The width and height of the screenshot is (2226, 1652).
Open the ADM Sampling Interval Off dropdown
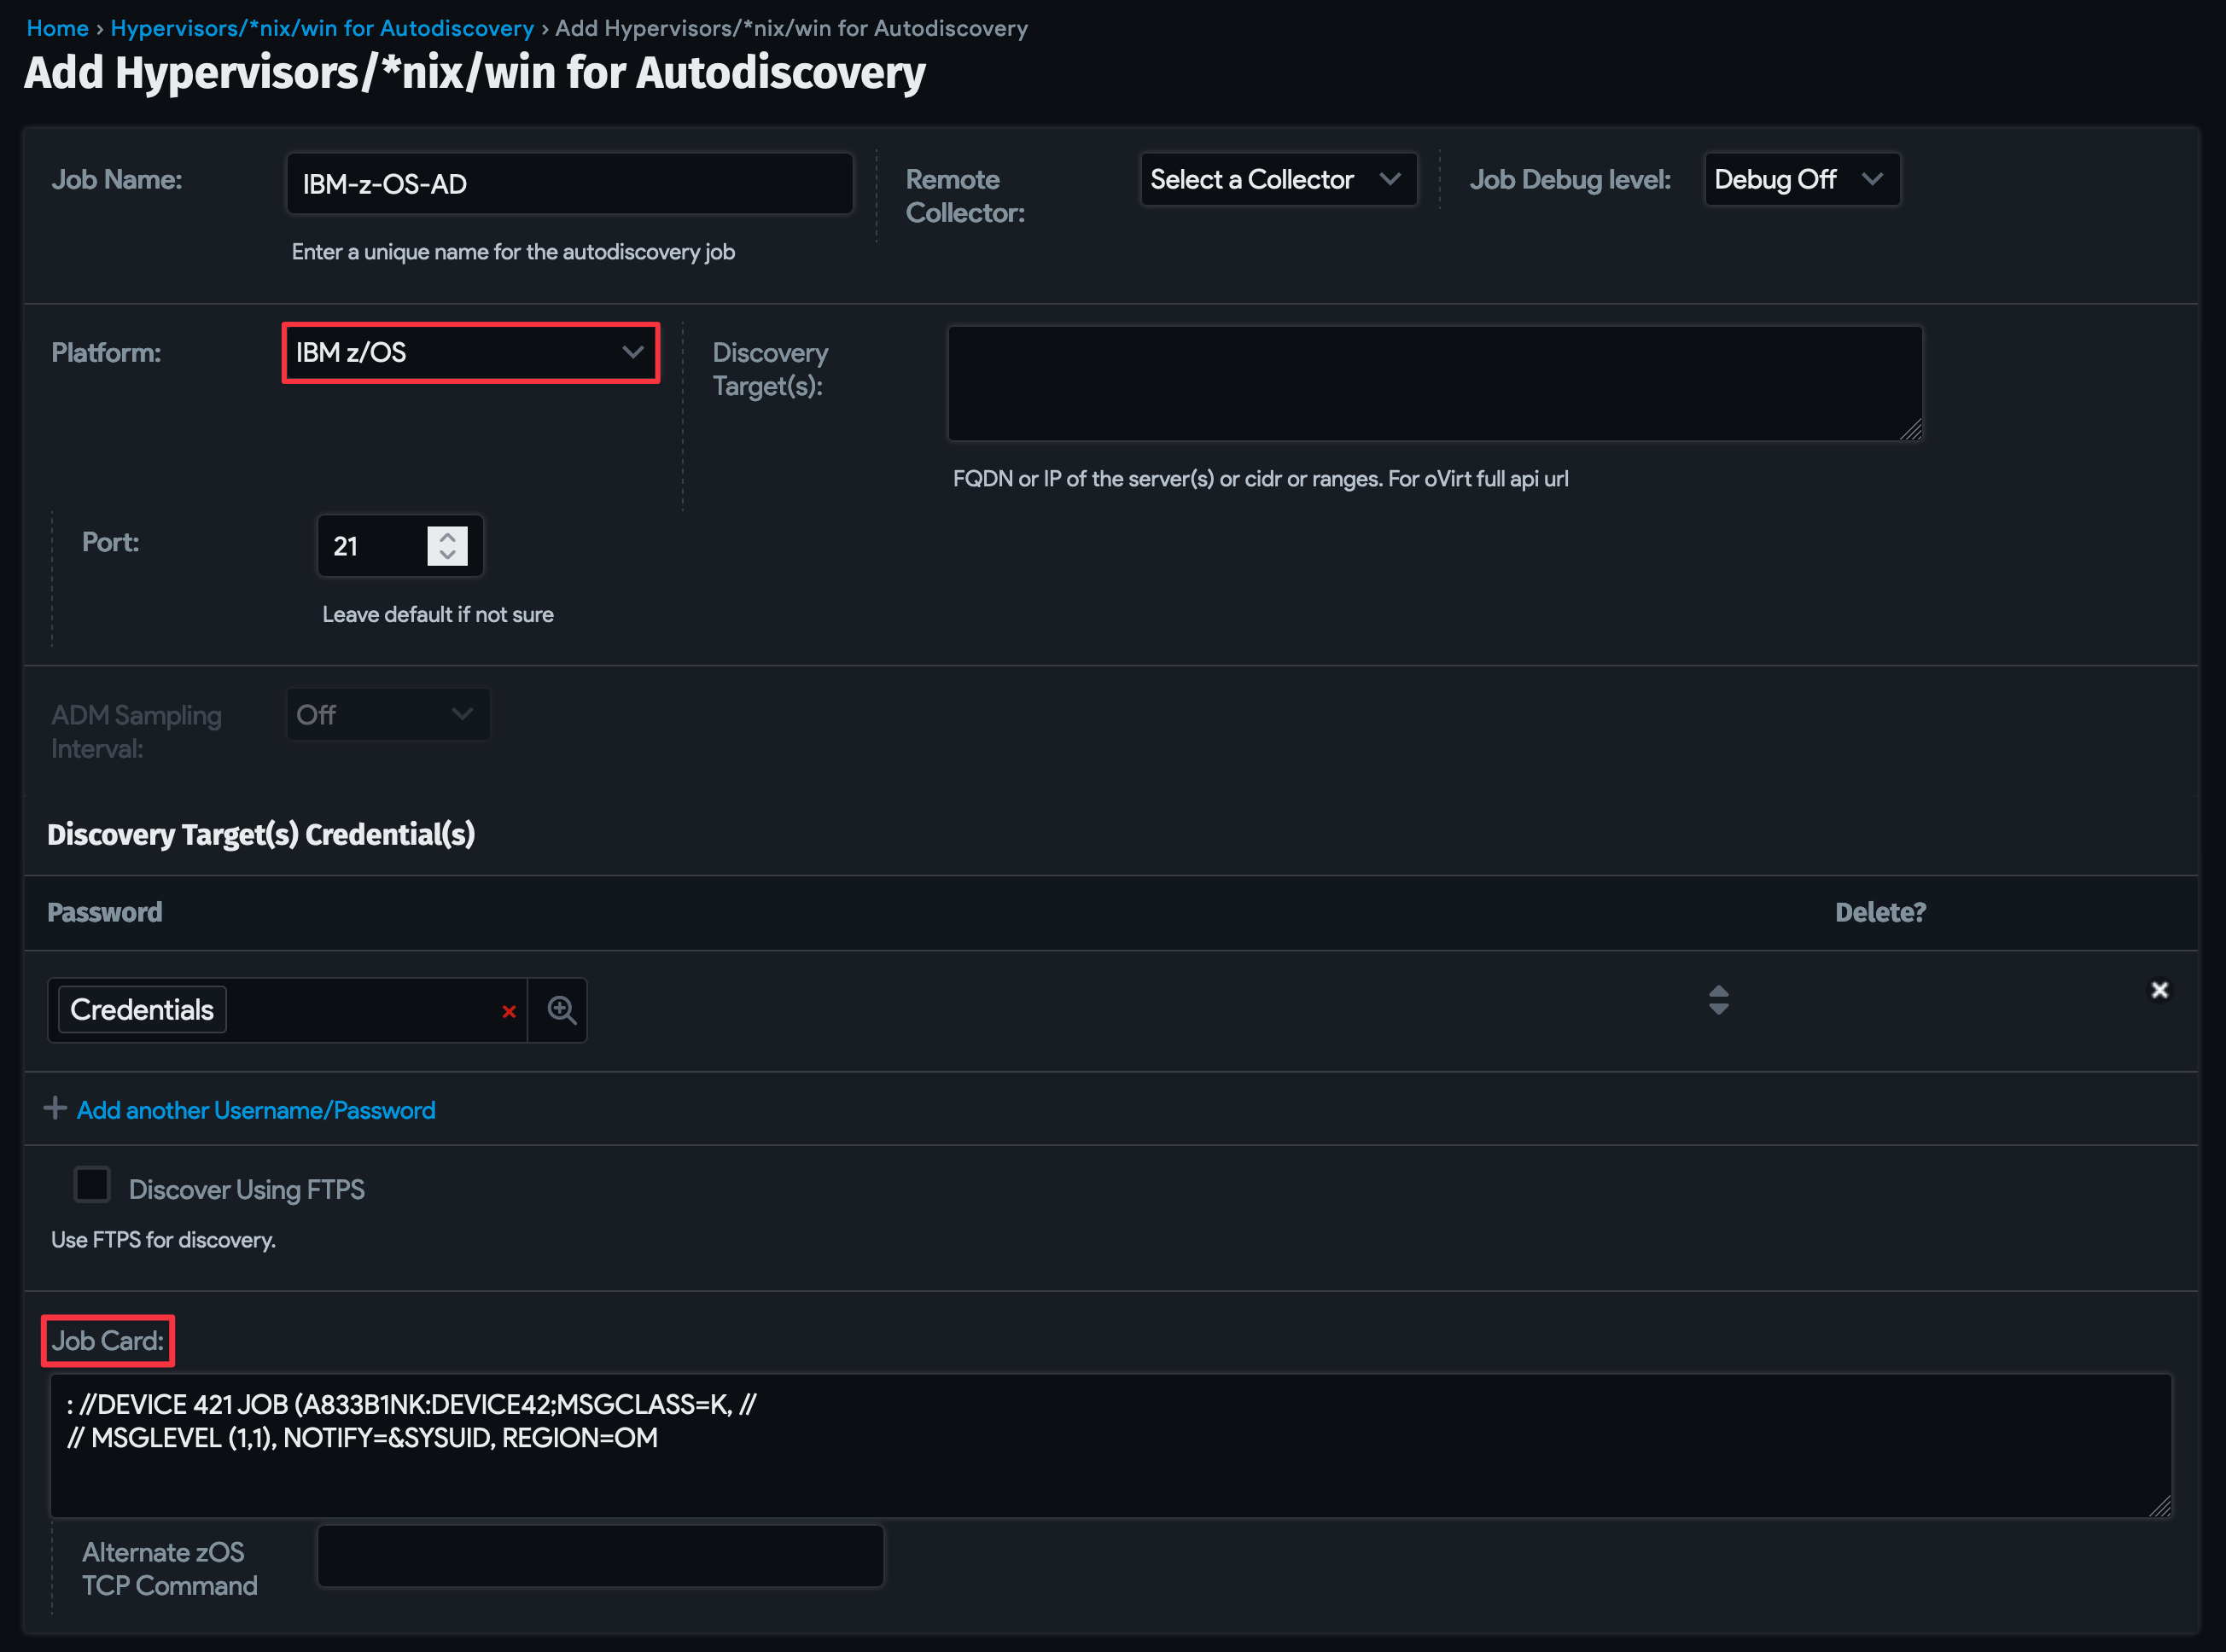click(x=387, y=715)
